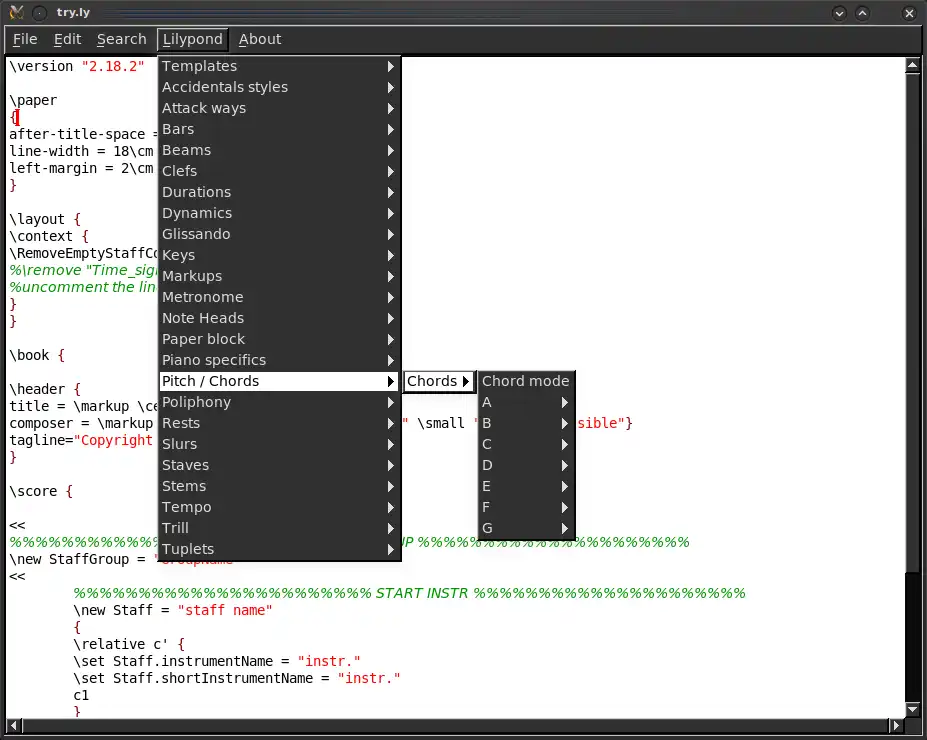Expand the C chord submenu
The image size is (927, 740).
click(x=526, y=444)
